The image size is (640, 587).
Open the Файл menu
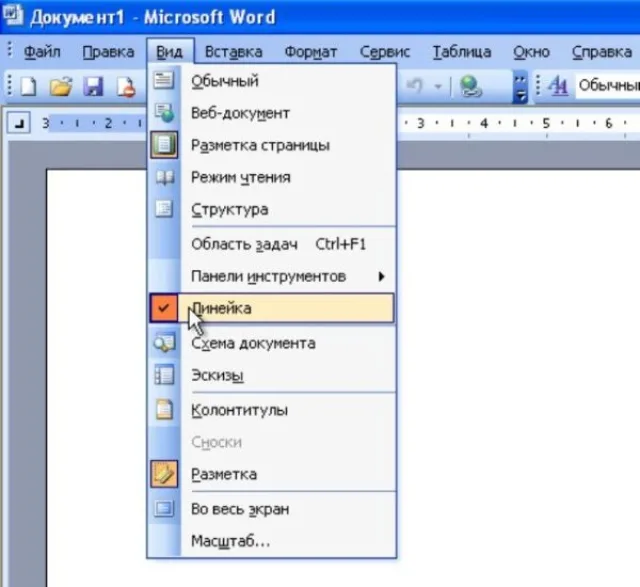(x=42, y=52)
